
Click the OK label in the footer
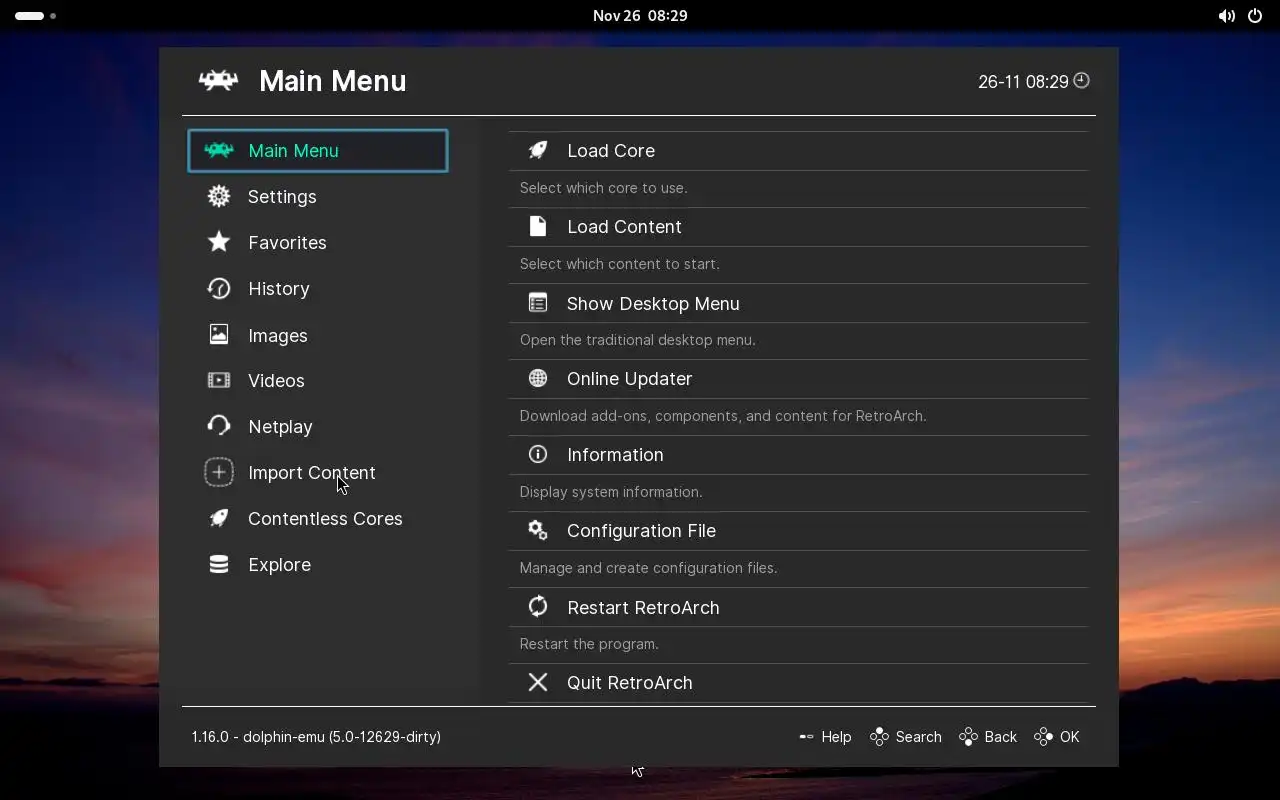[x=1070, y=737]
